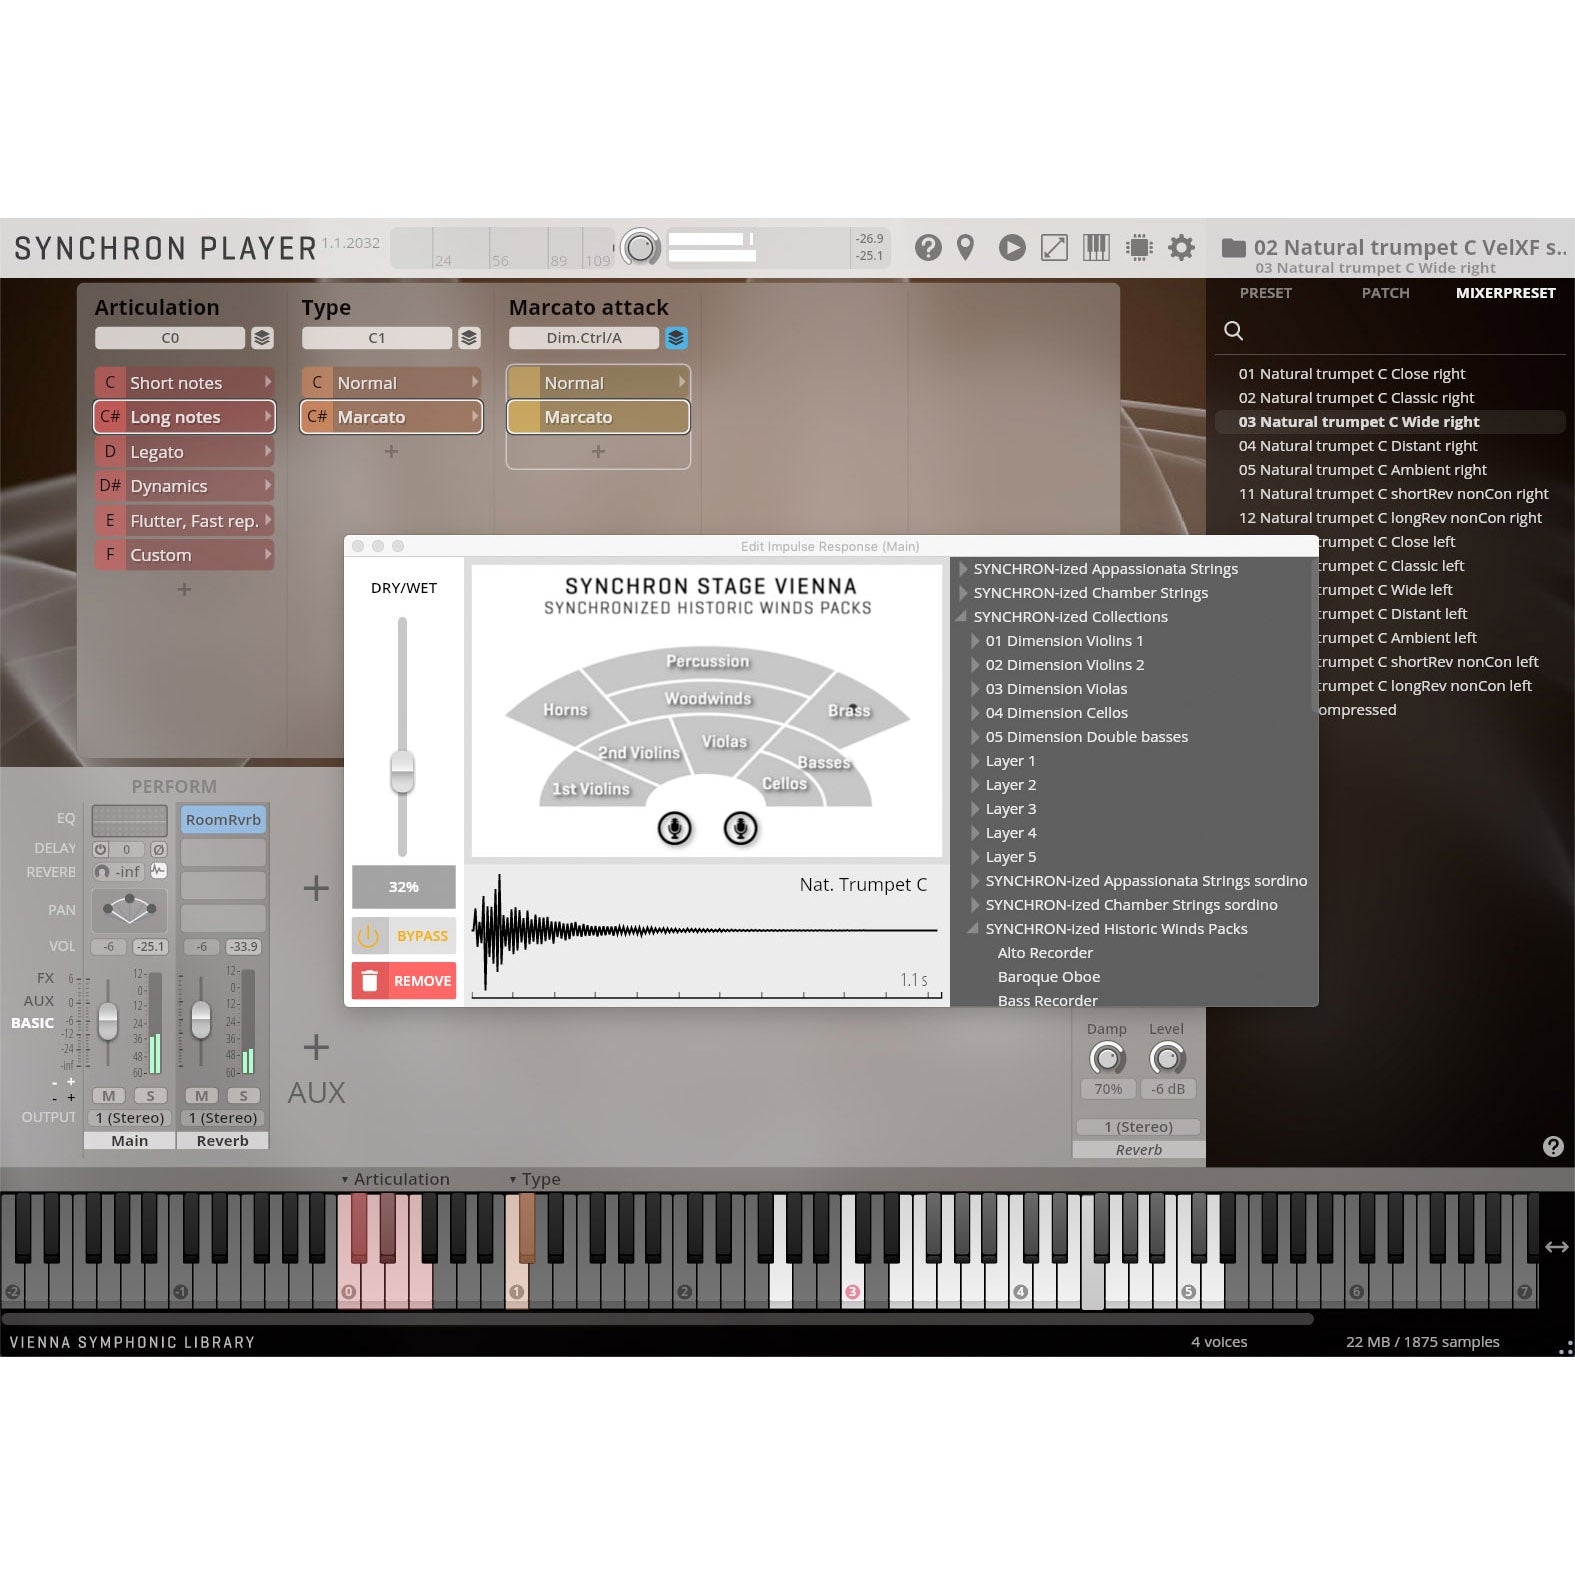Image resolution: width=1575 pixels, height=1575 pixels.
Task: Collapse the SYNCHRON-ized Historic Winds Packs folder
Action: (973, 928)
